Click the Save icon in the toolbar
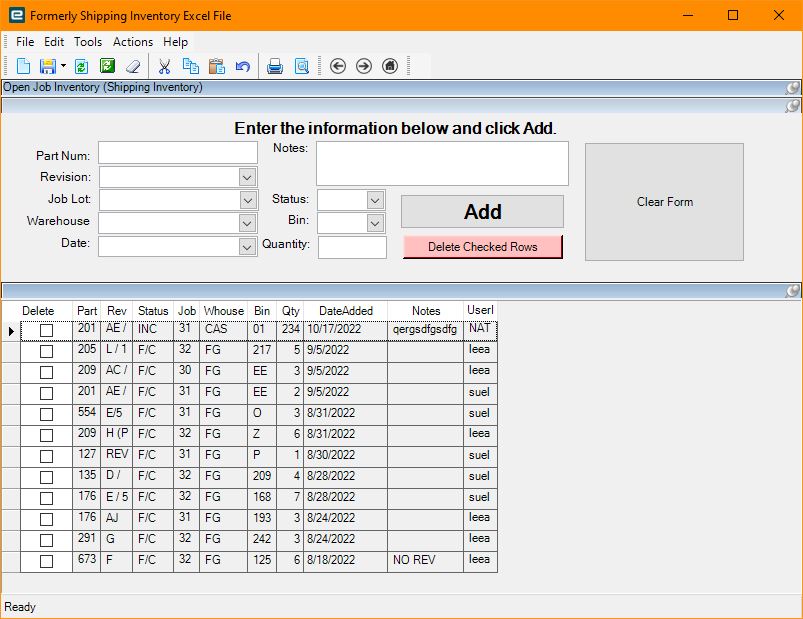803x619 pixels. coord(45,65)
